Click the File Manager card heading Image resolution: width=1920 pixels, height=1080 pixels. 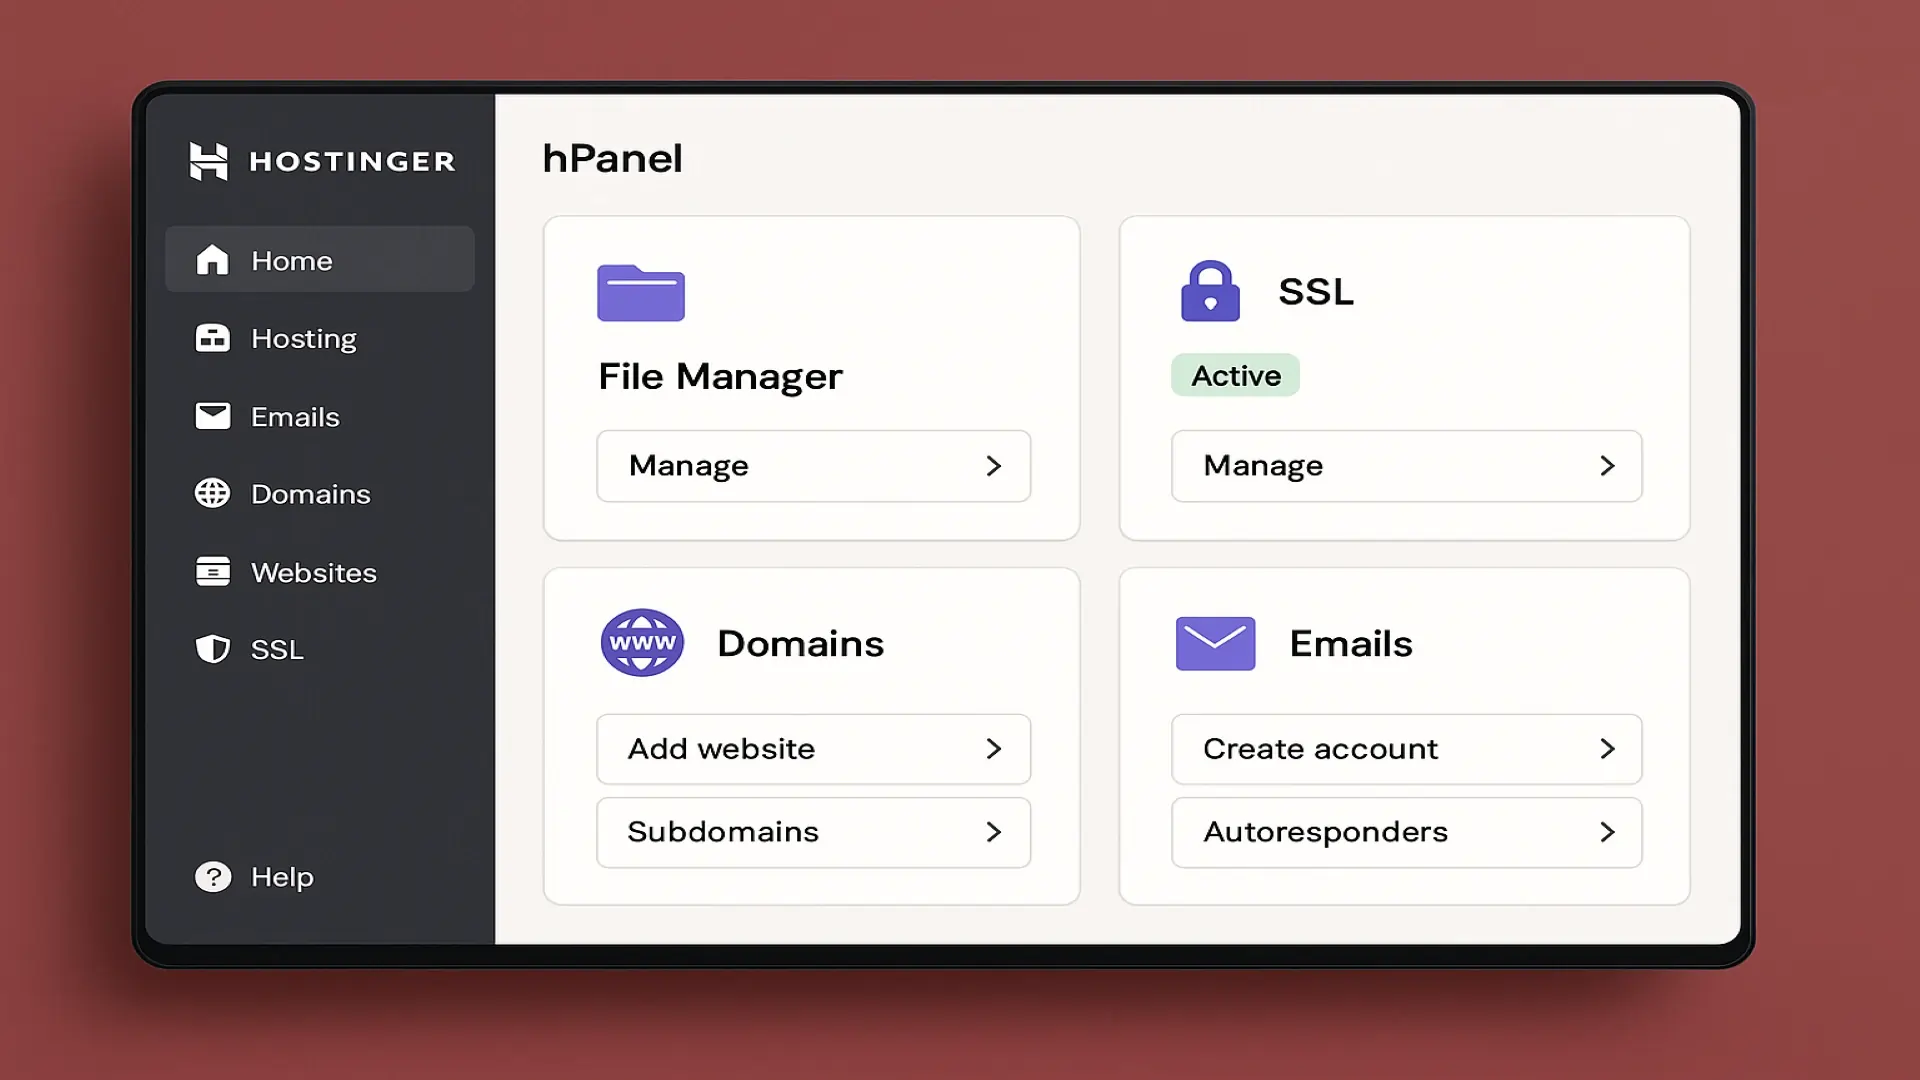click(x=720, y=377)
